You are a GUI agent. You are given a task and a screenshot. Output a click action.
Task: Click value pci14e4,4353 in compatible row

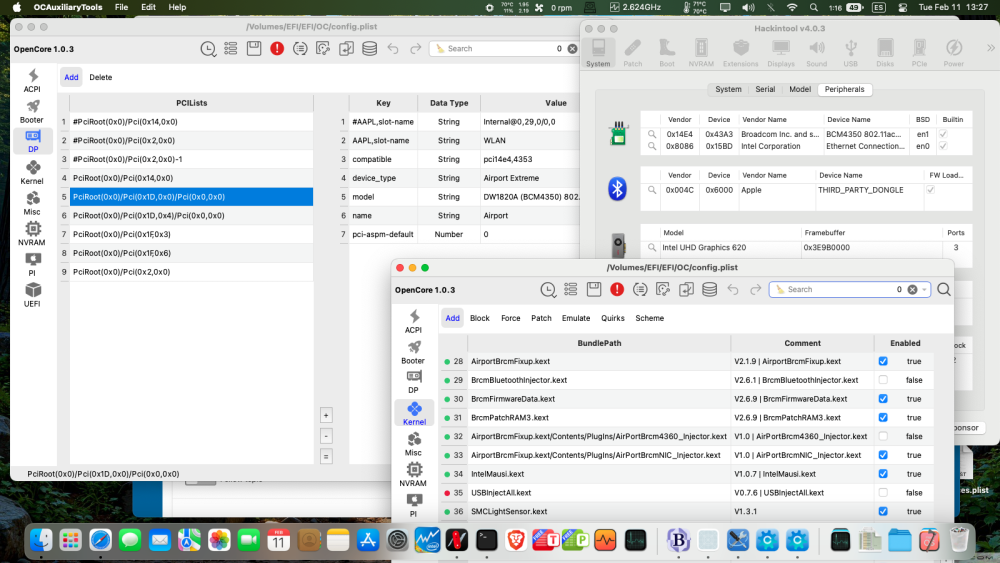click(508, 159)
